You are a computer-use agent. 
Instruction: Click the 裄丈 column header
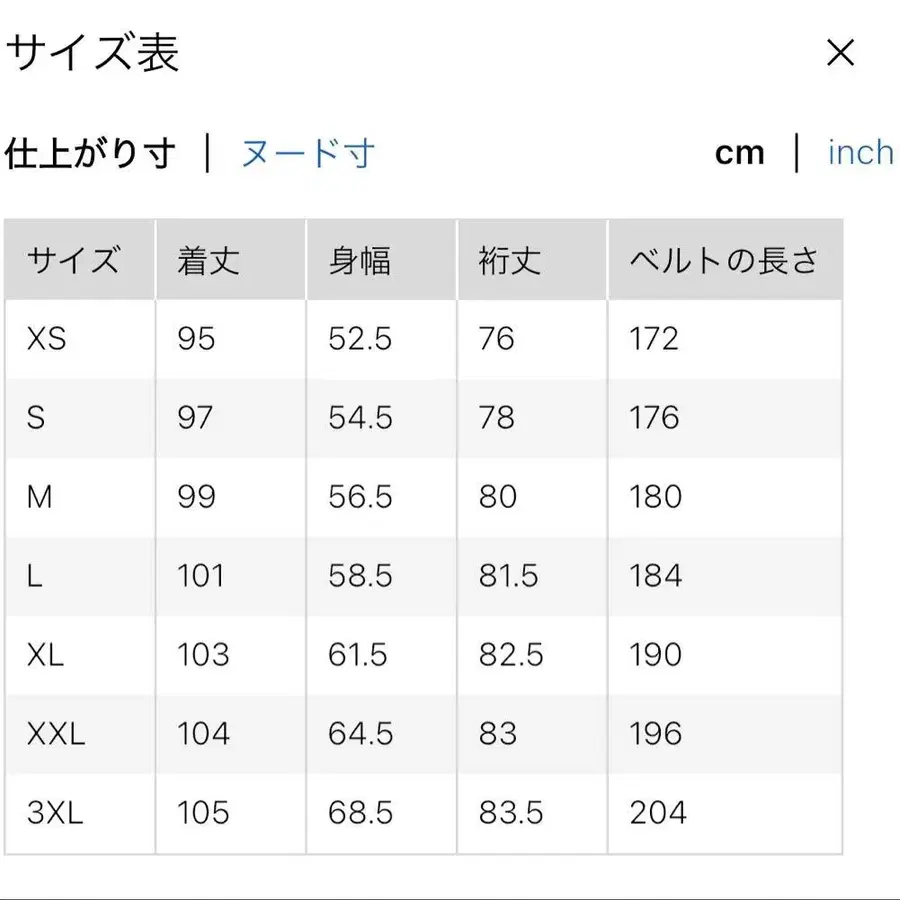(508, 260)
